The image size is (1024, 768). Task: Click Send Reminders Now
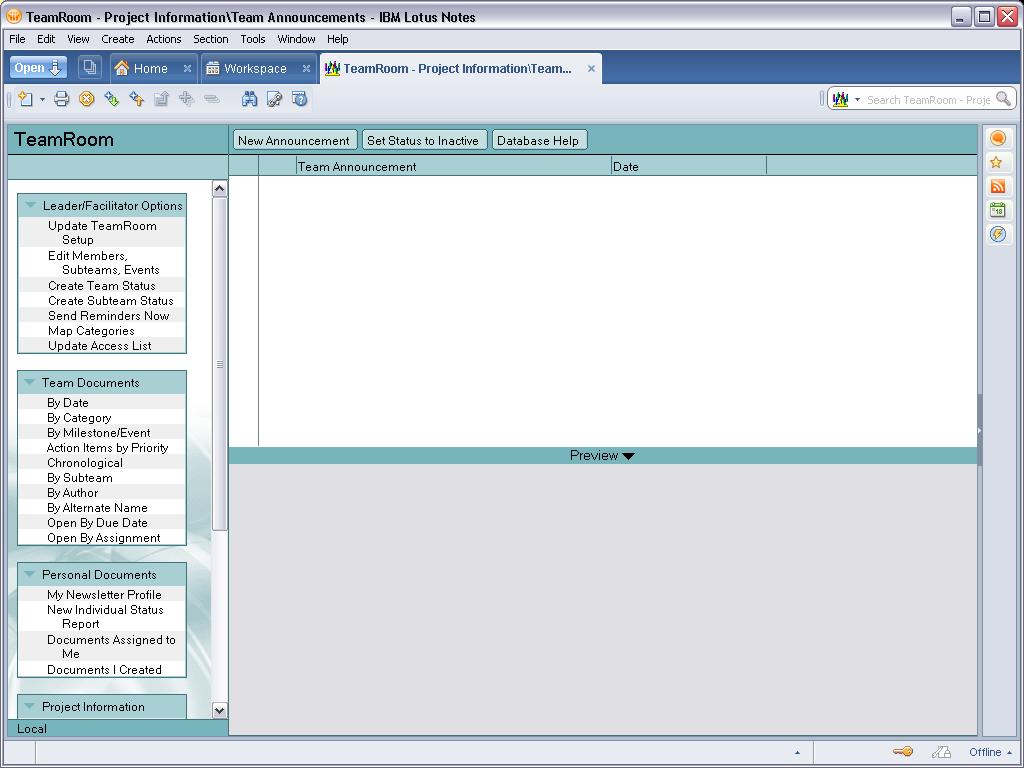108,315
